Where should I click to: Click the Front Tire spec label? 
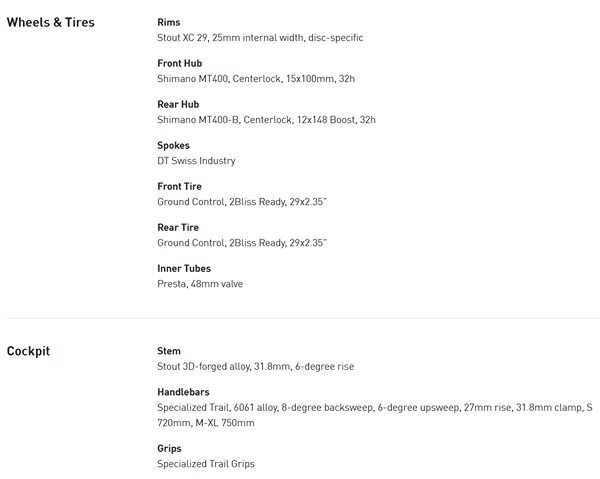pyautogui.click(x=180, y=186)
